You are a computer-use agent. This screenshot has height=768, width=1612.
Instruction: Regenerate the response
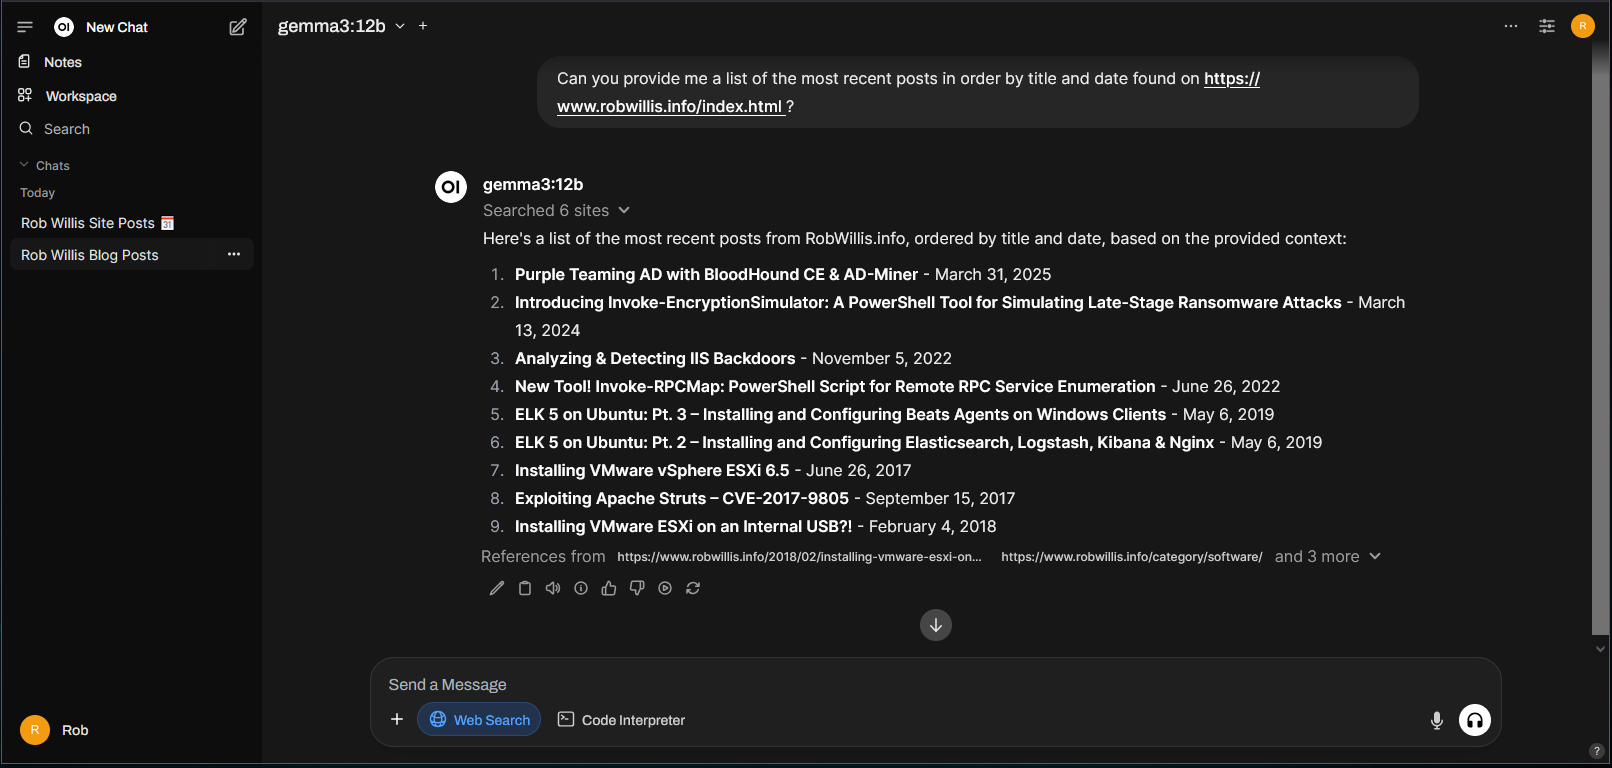pyautogui.click(x=693, y=588)
